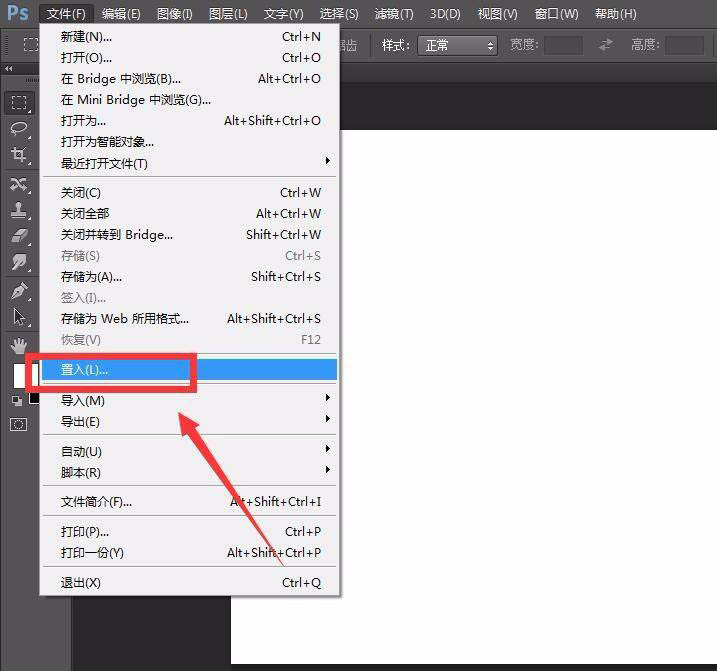The height and width of the screenshot is (671, 717).
Task: Choose 打开为... menu item
Action: [189, 121]
